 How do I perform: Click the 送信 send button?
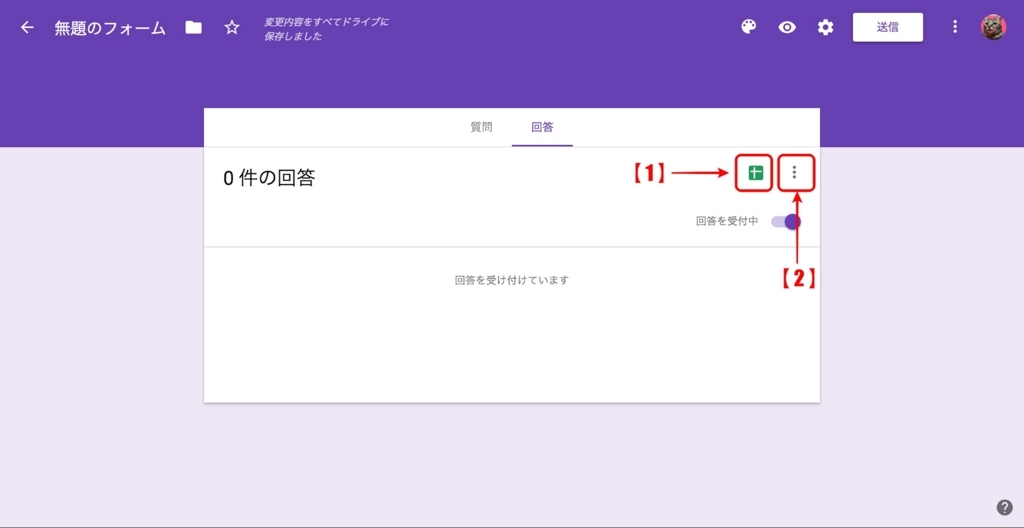coord(888,27)
